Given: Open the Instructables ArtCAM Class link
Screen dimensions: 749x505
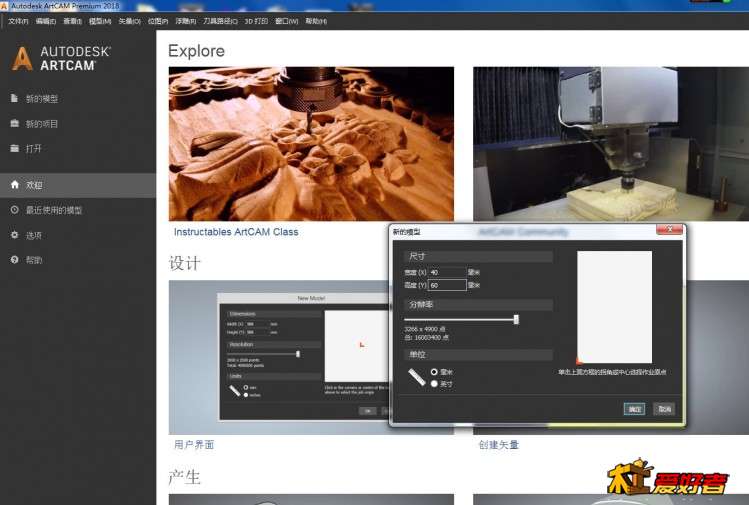Looking at the screenshot, I should pyautogui.click(x=236, y=232).
